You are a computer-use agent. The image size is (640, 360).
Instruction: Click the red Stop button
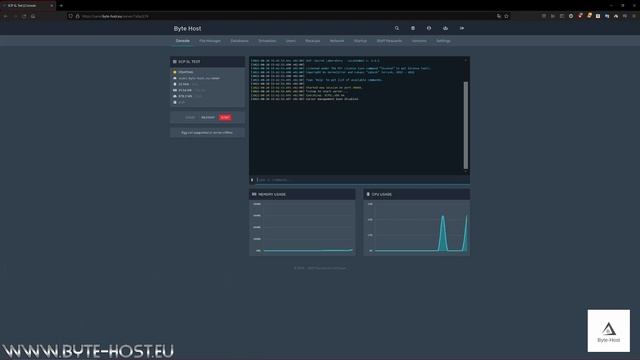[x=225, y=118]
